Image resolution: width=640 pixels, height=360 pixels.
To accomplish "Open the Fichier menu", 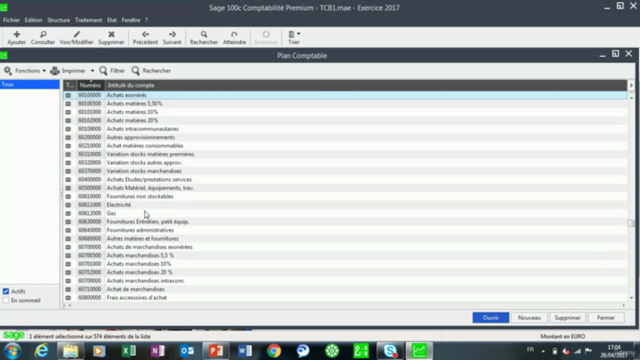I will pyautogui.click(x=11, y=20).
